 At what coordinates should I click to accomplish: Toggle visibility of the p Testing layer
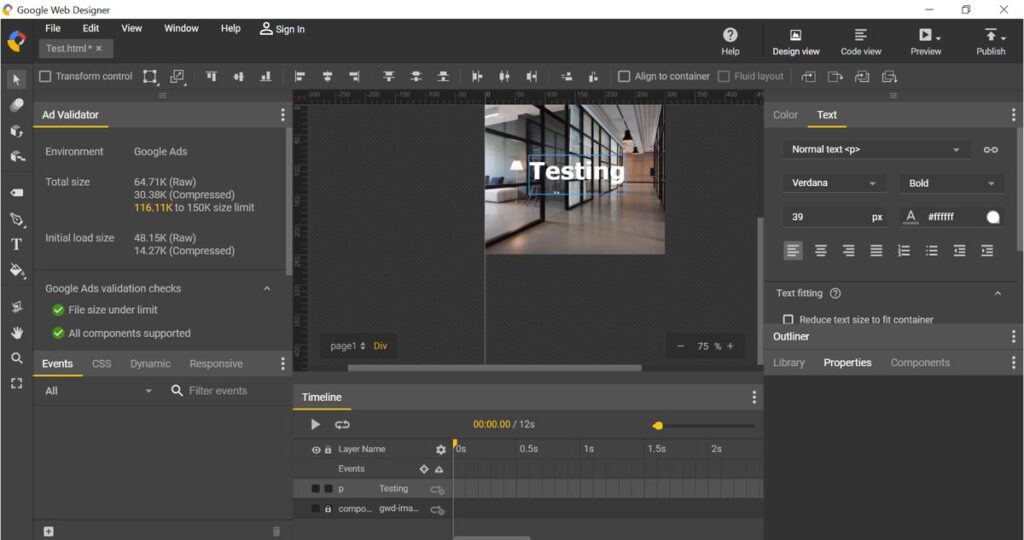(315, 488)
